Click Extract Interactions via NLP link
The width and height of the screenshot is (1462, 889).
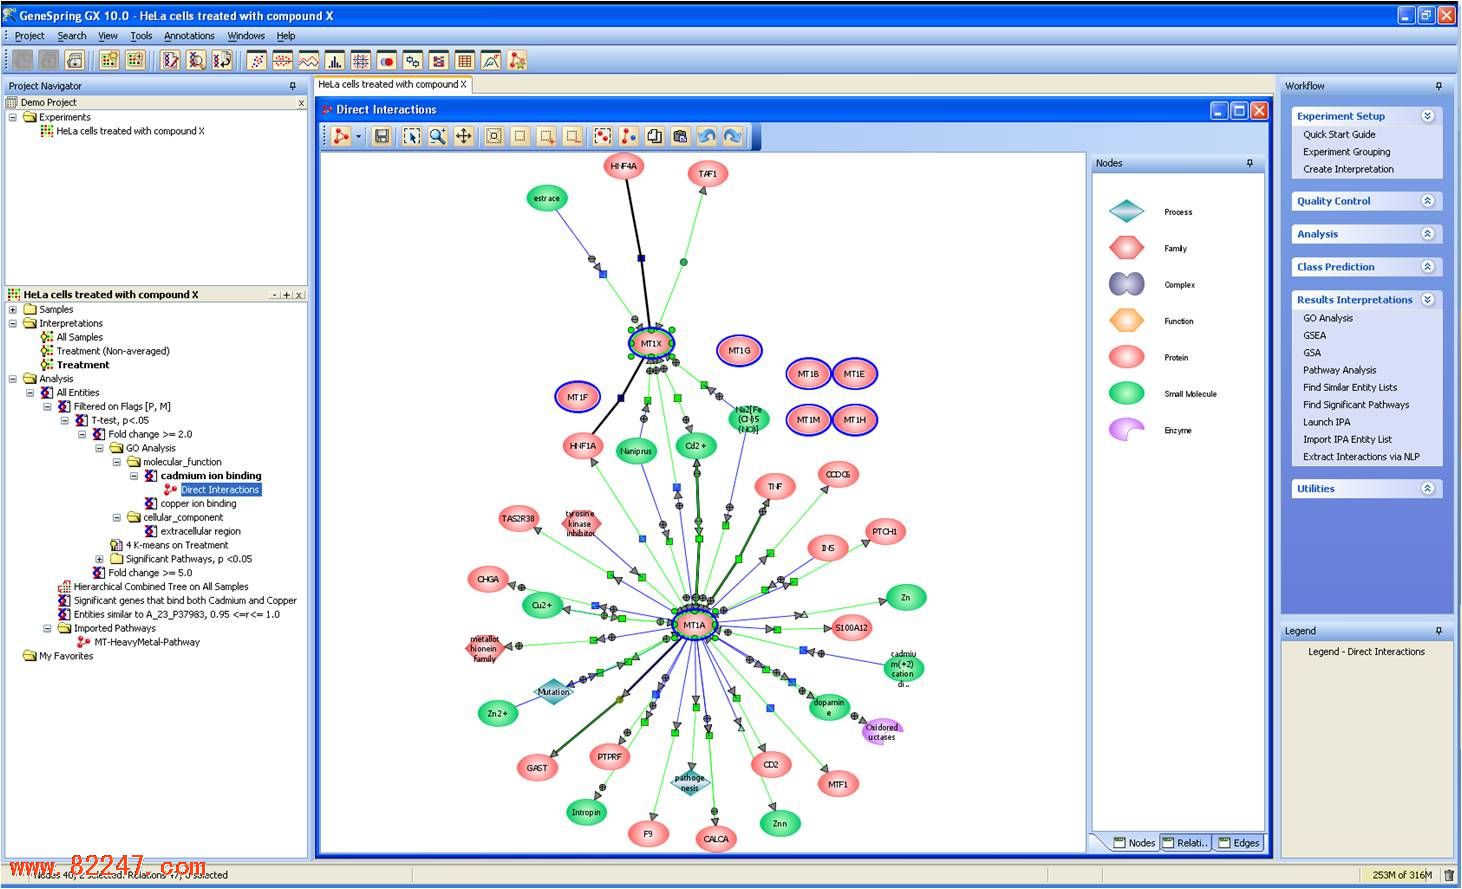point(1361,457)
